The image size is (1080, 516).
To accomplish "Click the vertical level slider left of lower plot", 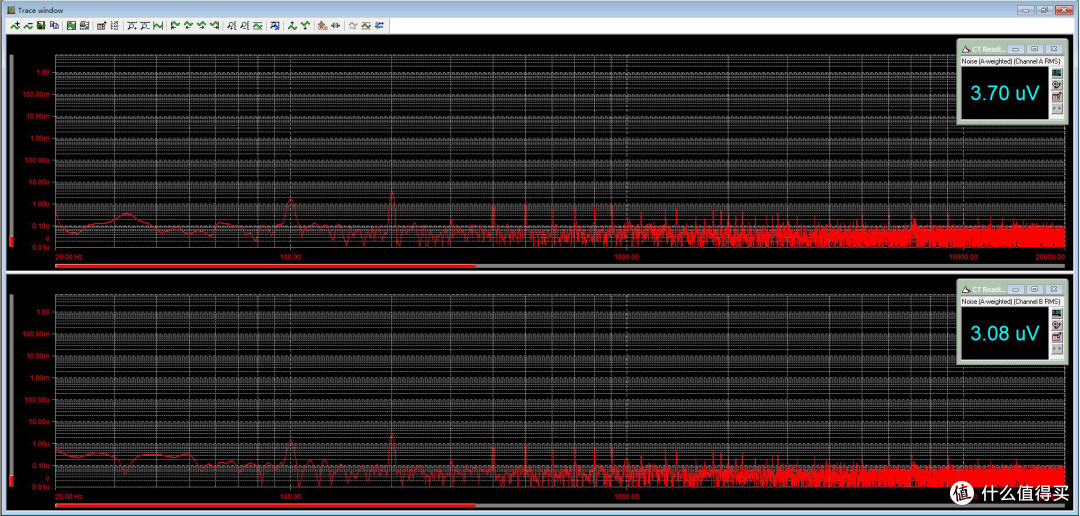I will [11, 391].
